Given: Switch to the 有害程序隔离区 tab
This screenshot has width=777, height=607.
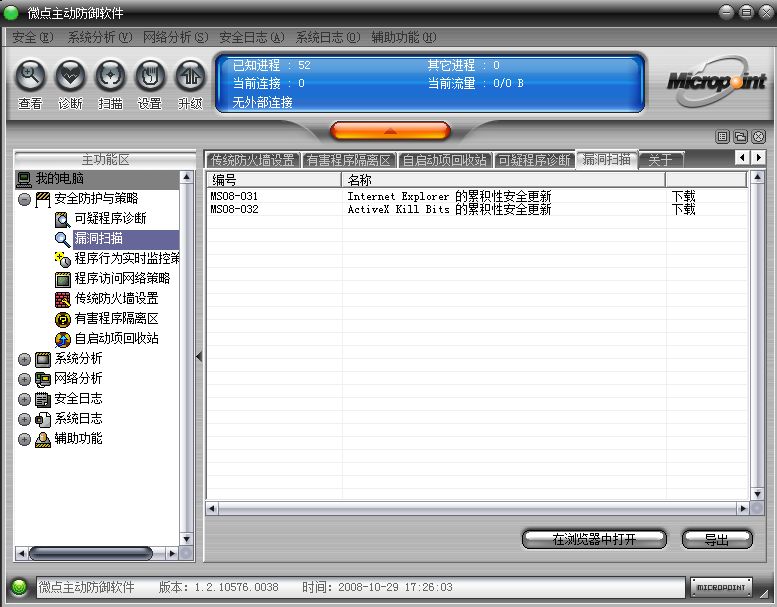Looking at the screenshot, I should click(349, 160).
